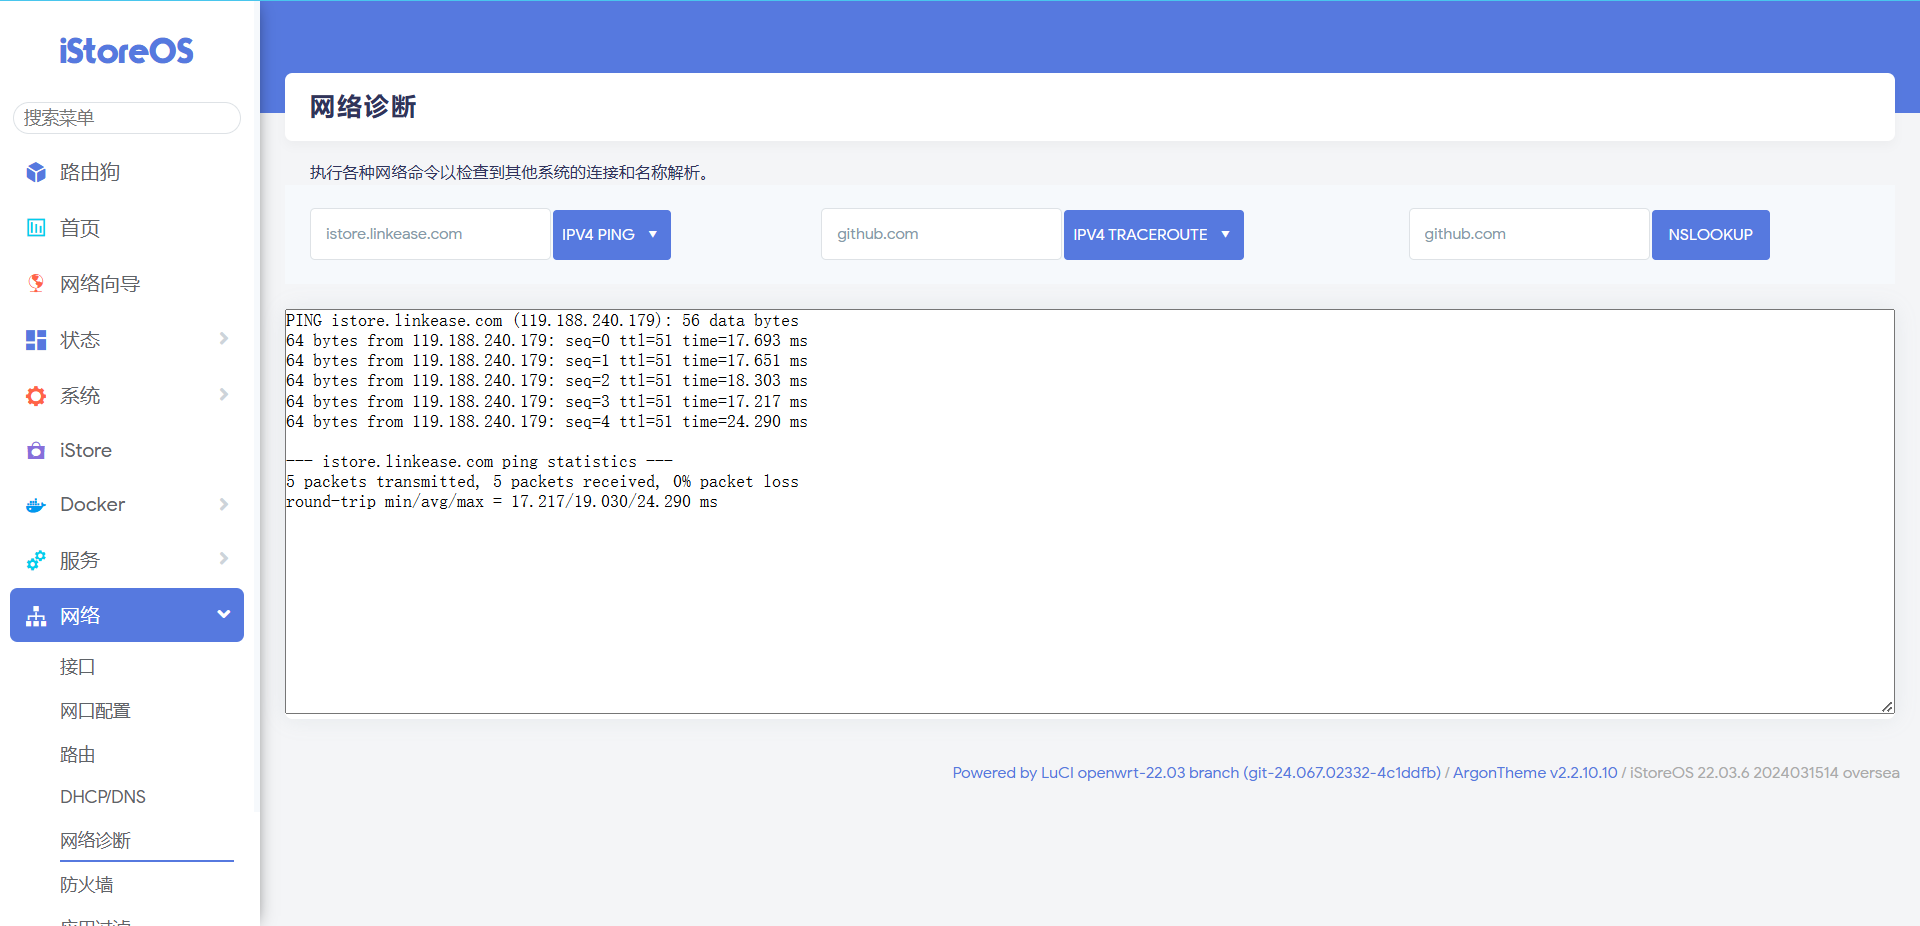Screen dimensions: 1920x926
Task: Collapse the 网络 menu section
Action: click(x=224, y=614)
